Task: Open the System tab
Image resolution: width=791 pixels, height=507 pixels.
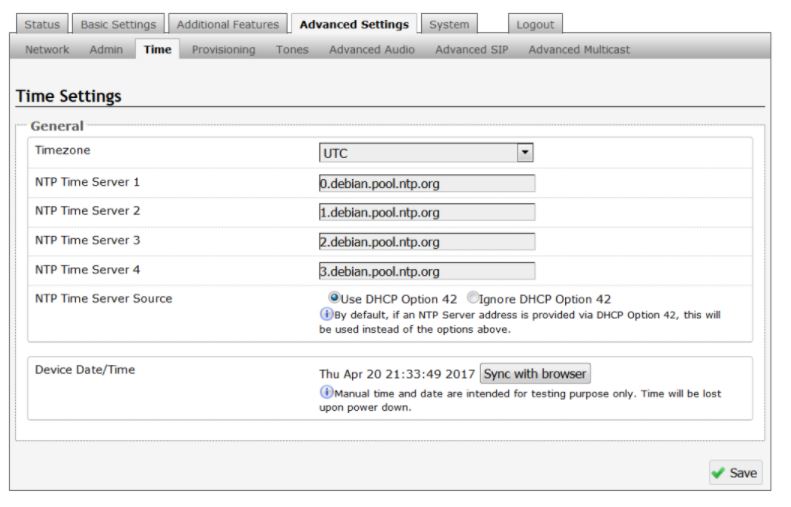Action: pyautogui.click(x=448, y=24)
